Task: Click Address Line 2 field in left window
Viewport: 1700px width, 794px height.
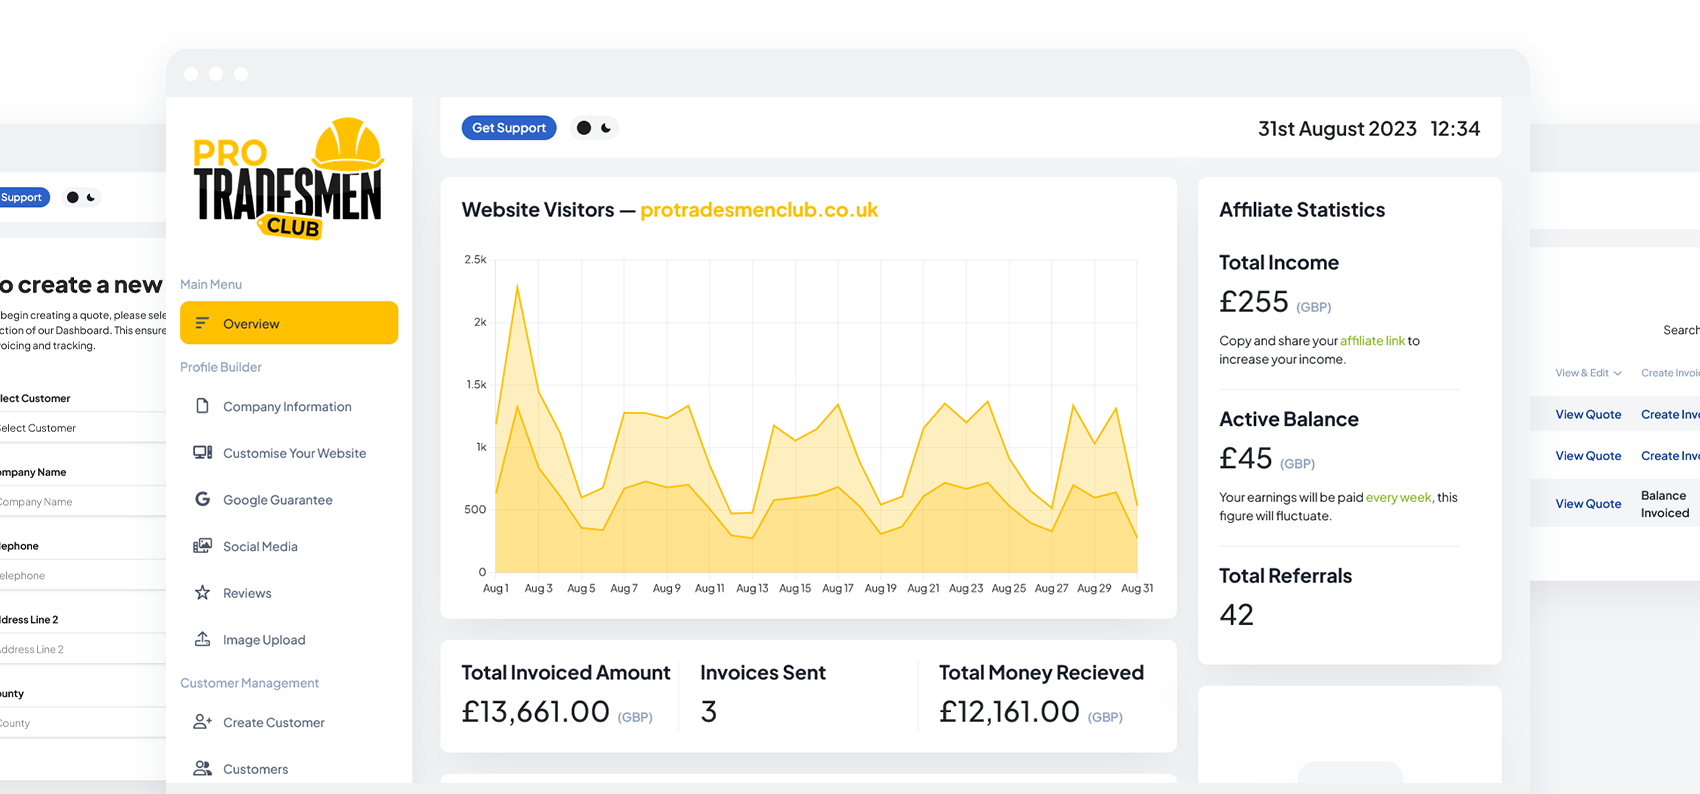Action: pyautogui.click(x=83, y=649)
